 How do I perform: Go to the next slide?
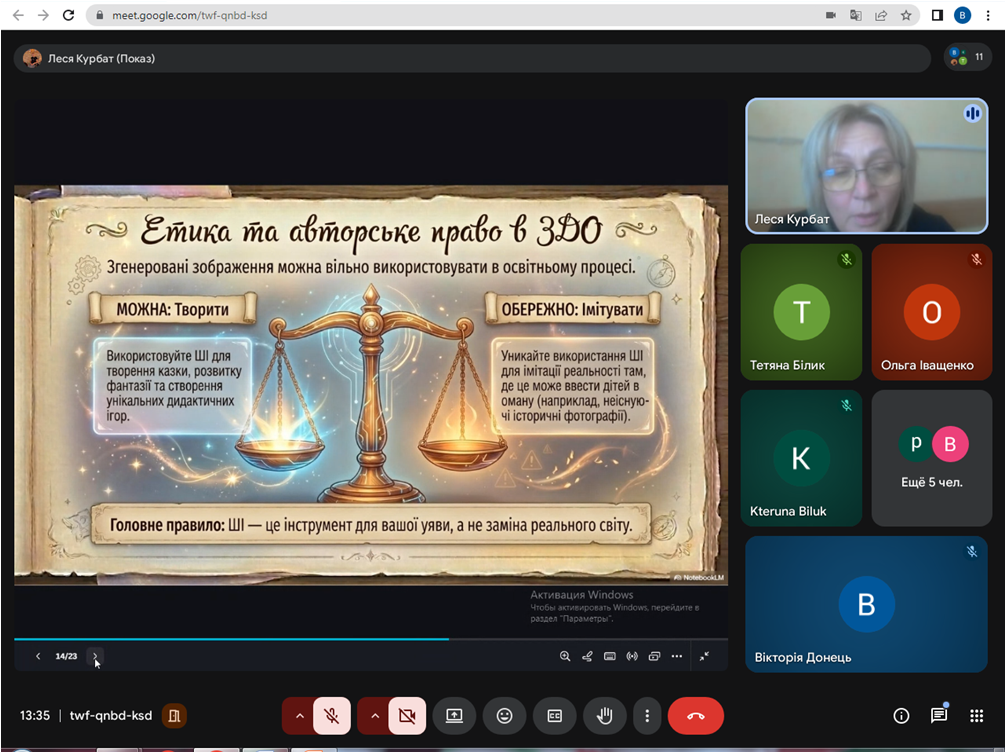click(95, 657)
